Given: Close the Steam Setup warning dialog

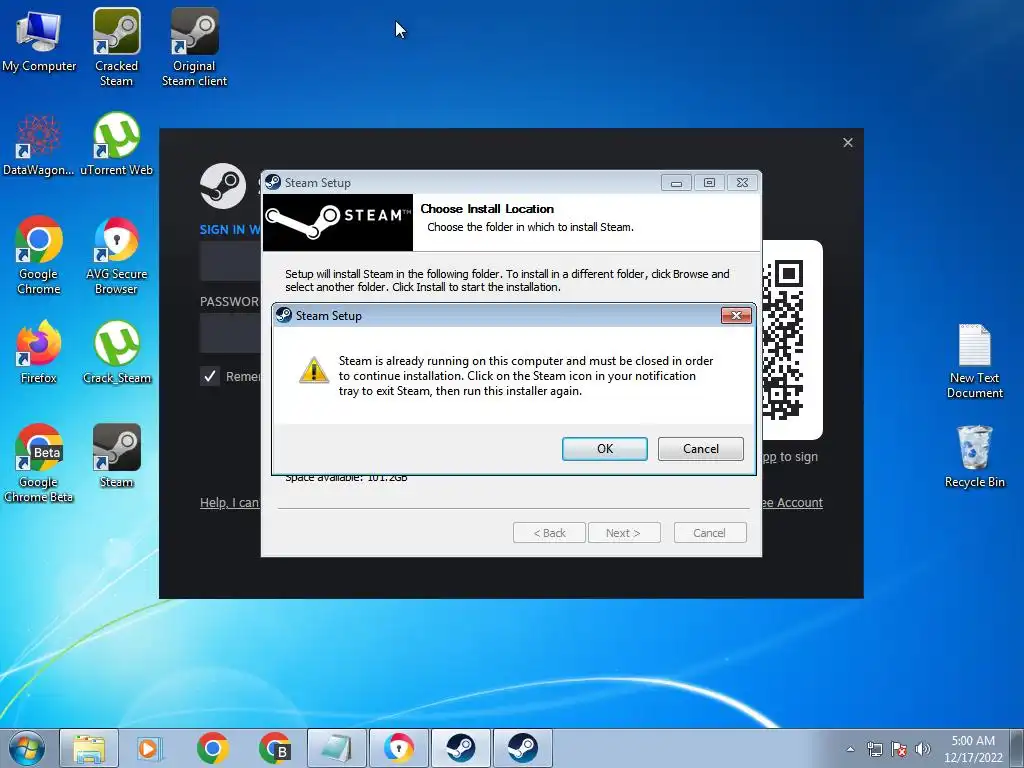Looking at the screenshot, I should click(736, 315).
